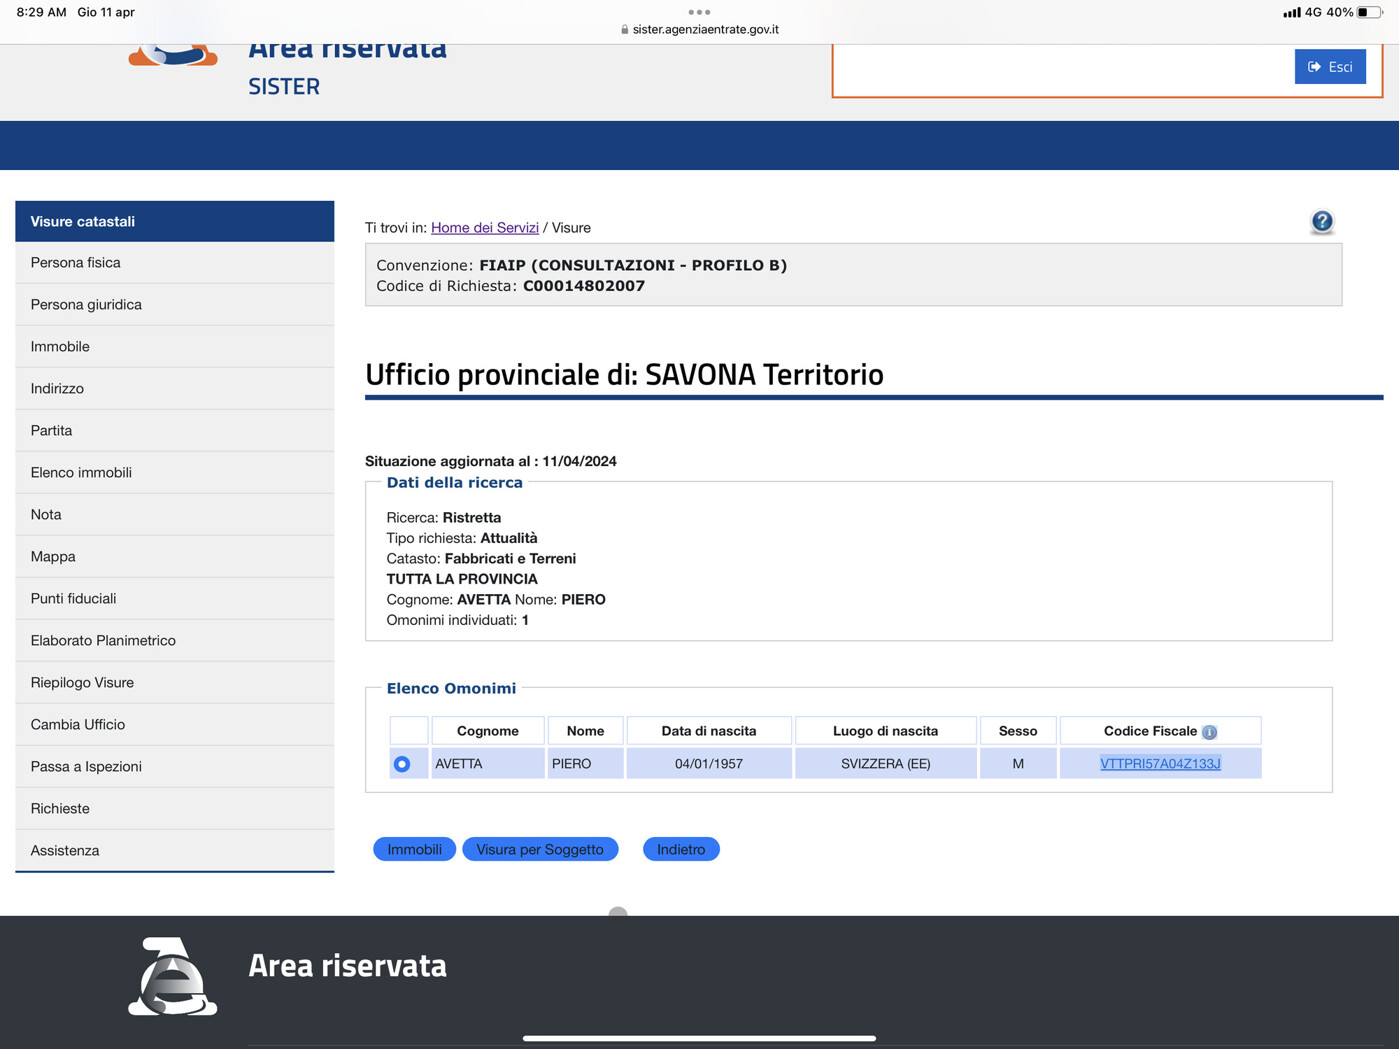
Task: Open the Home dei Servizi breadcrumb link
Action: [484, 228]
